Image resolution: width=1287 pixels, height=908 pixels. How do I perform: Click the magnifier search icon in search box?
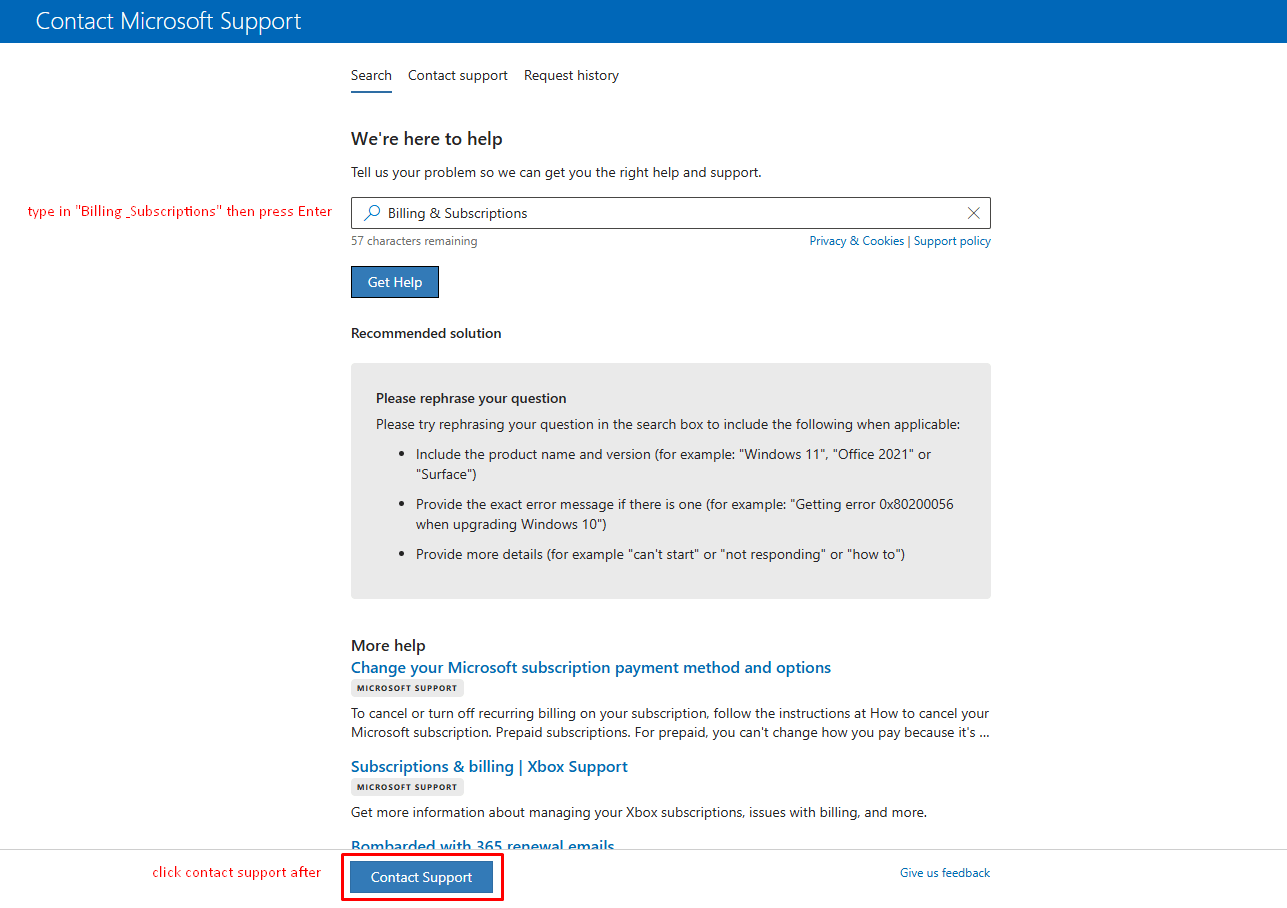coord(371,213)
